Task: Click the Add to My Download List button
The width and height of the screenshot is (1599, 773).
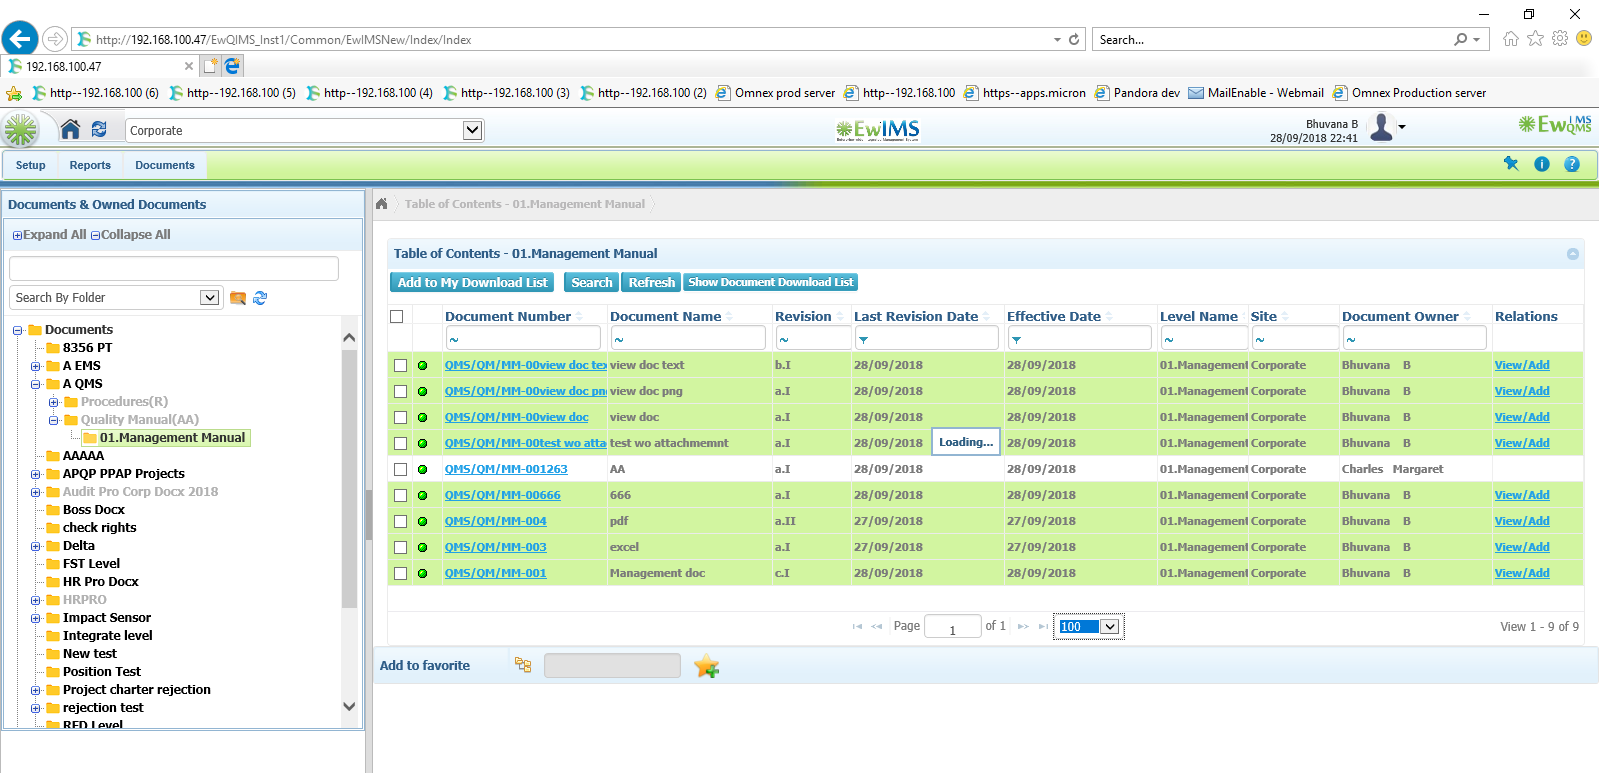Action: click(x=472, y=283)
